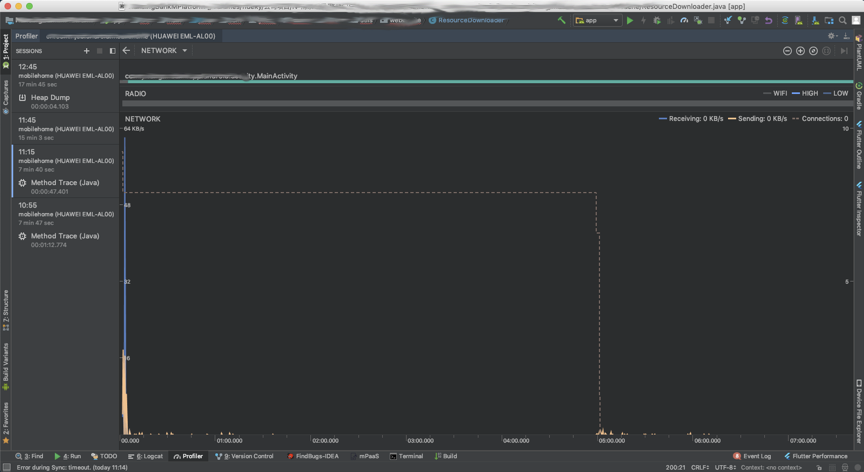Reset timeline zoom

813,51
